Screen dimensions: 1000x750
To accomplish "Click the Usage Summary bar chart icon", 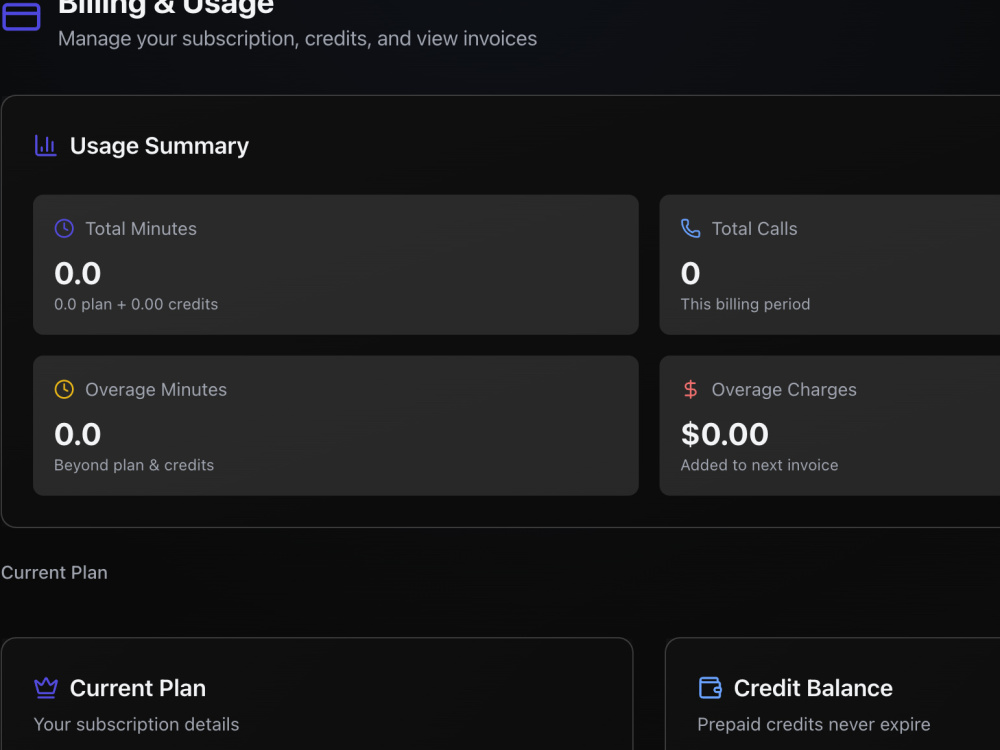I will (x=45, y=145).
